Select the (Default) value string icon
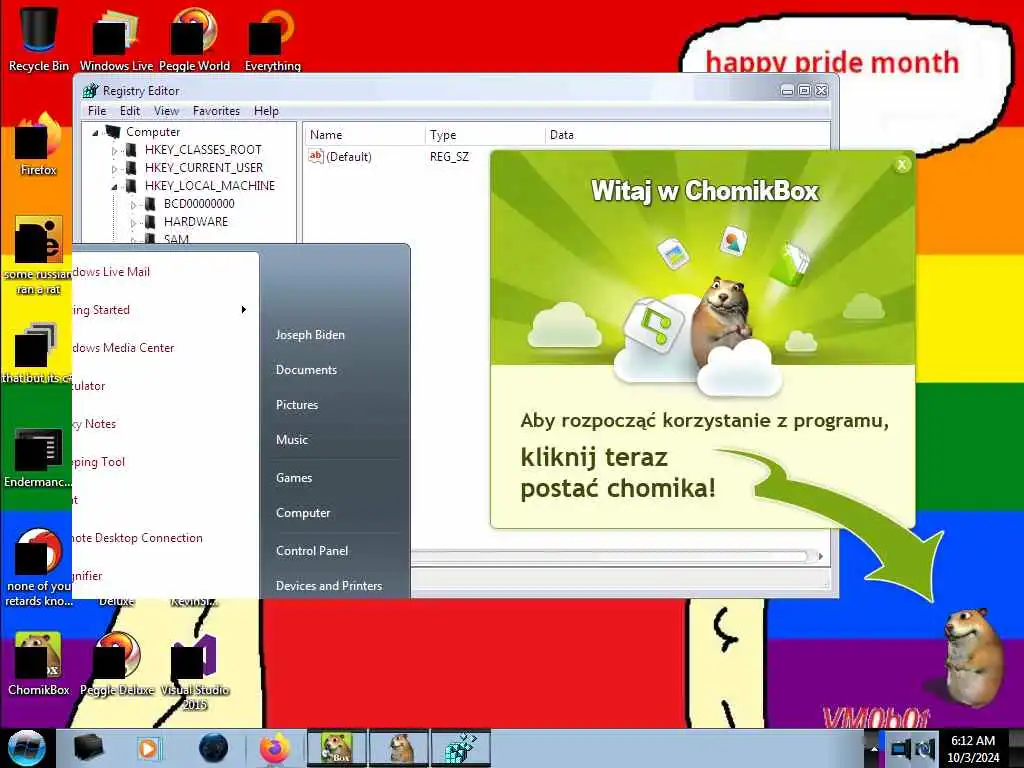1024x768 pixels. pos(316,156)
